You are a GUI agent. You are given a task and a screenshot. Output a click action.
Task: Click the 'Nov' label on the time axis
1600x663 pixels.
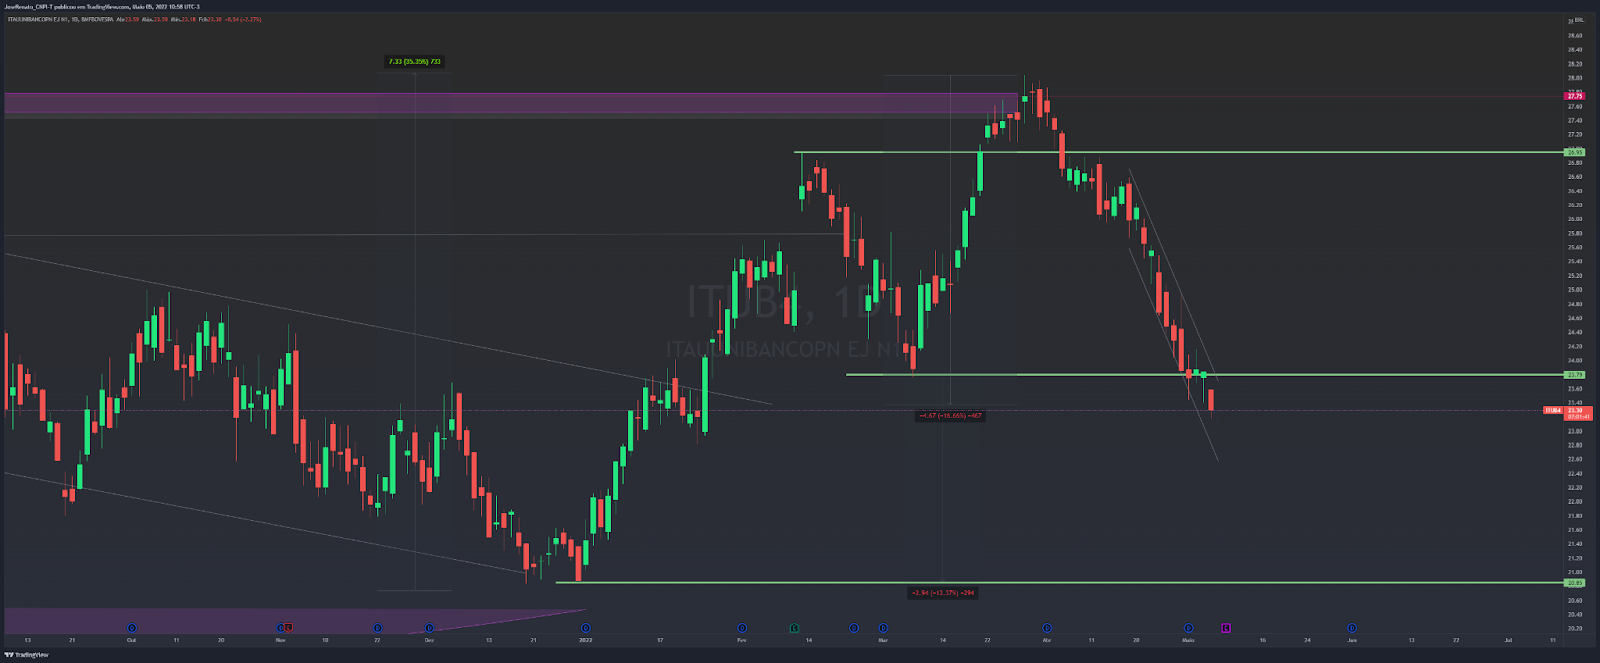[280, 640]
